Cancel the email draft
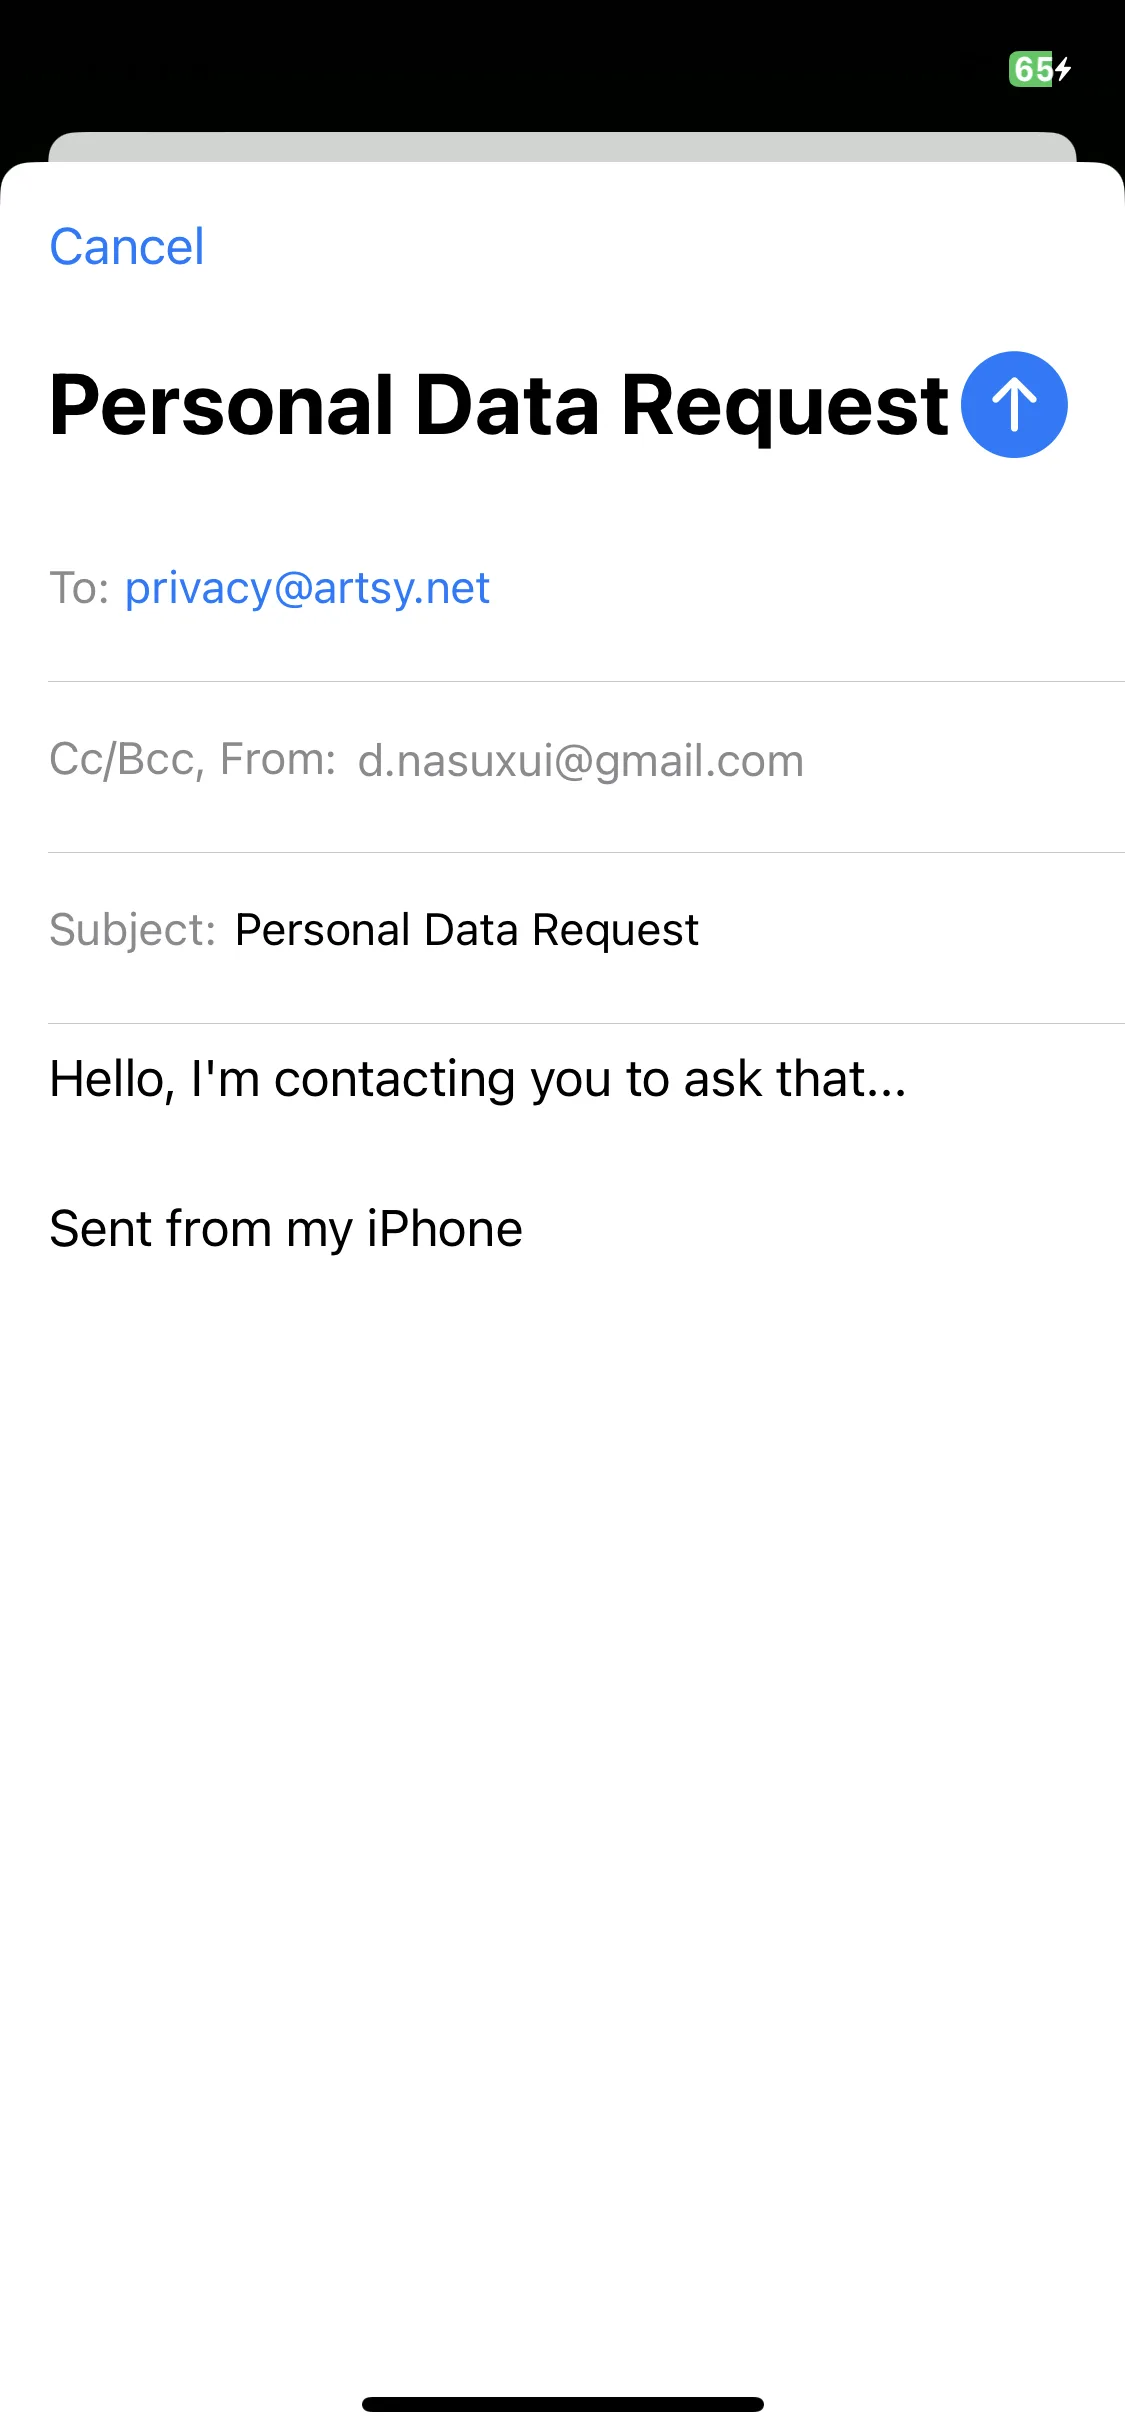 click(x=127, y=247)
